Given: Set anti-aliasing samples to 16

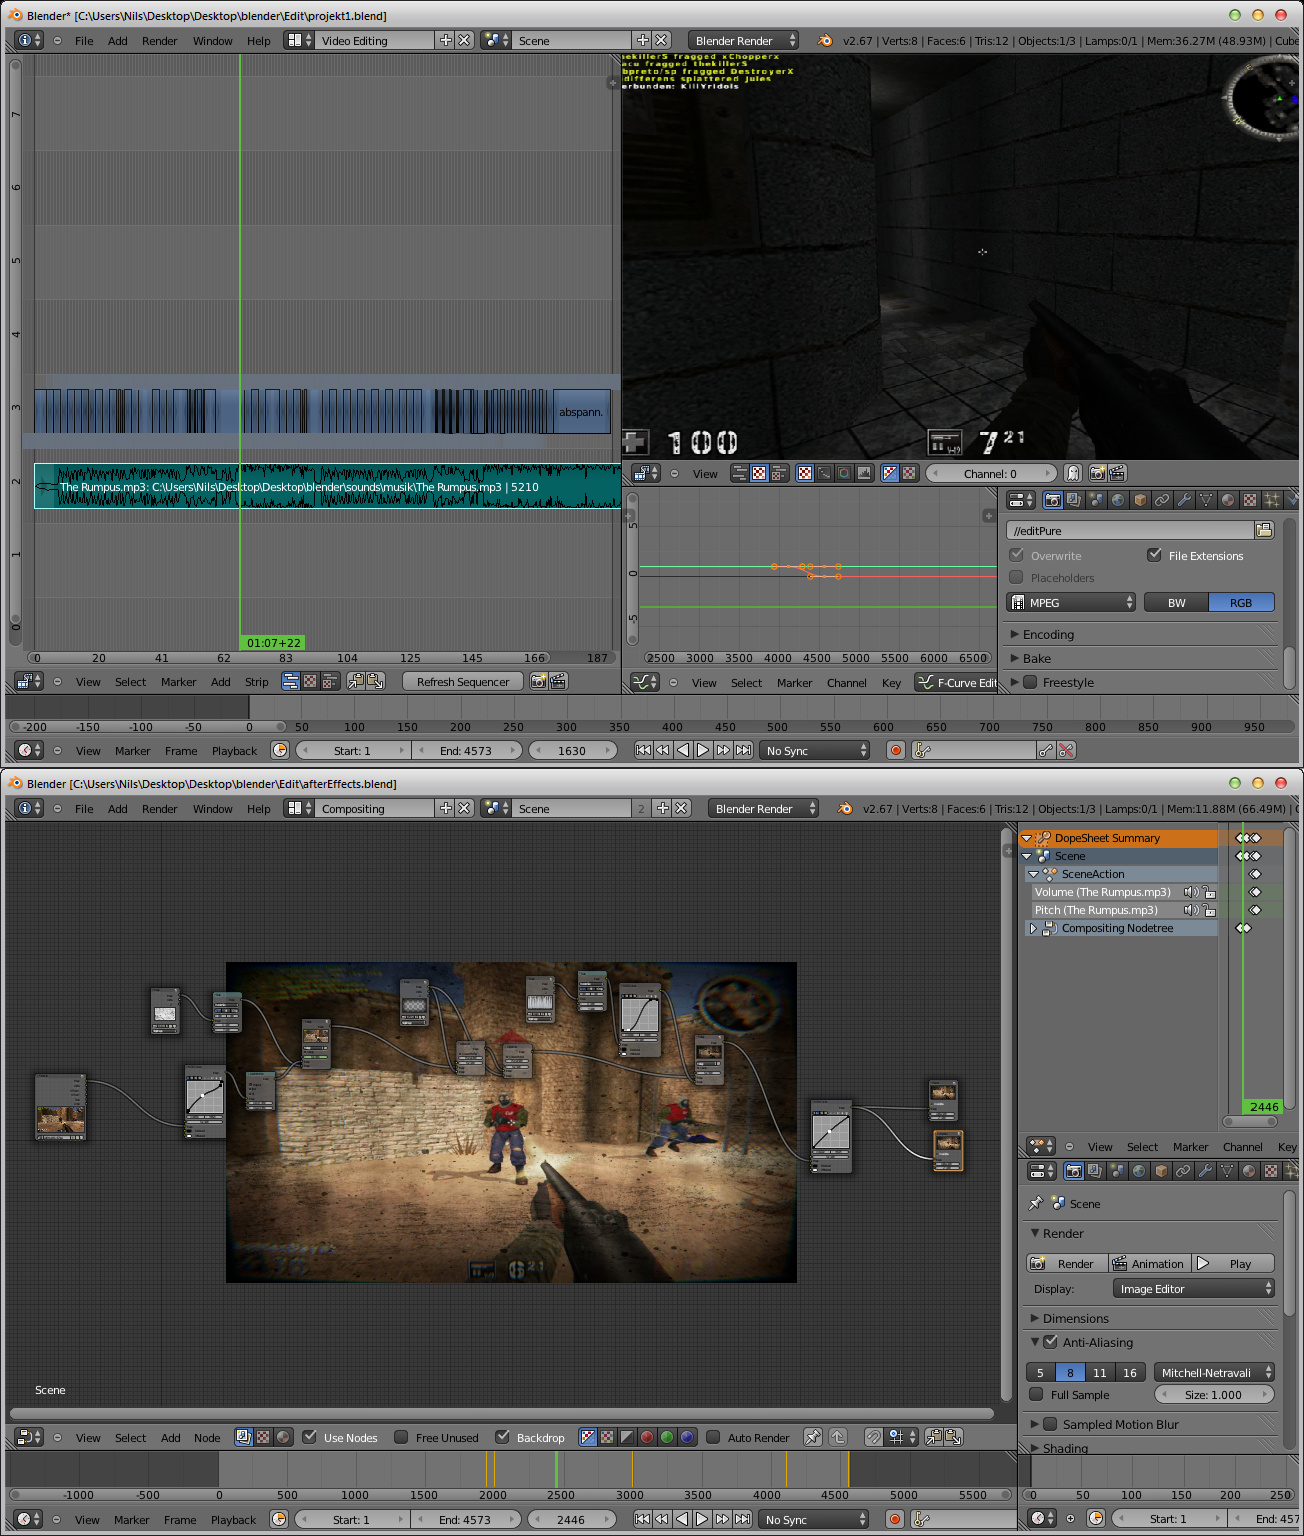Looking at the screenshot, I should [1129, 1372].
